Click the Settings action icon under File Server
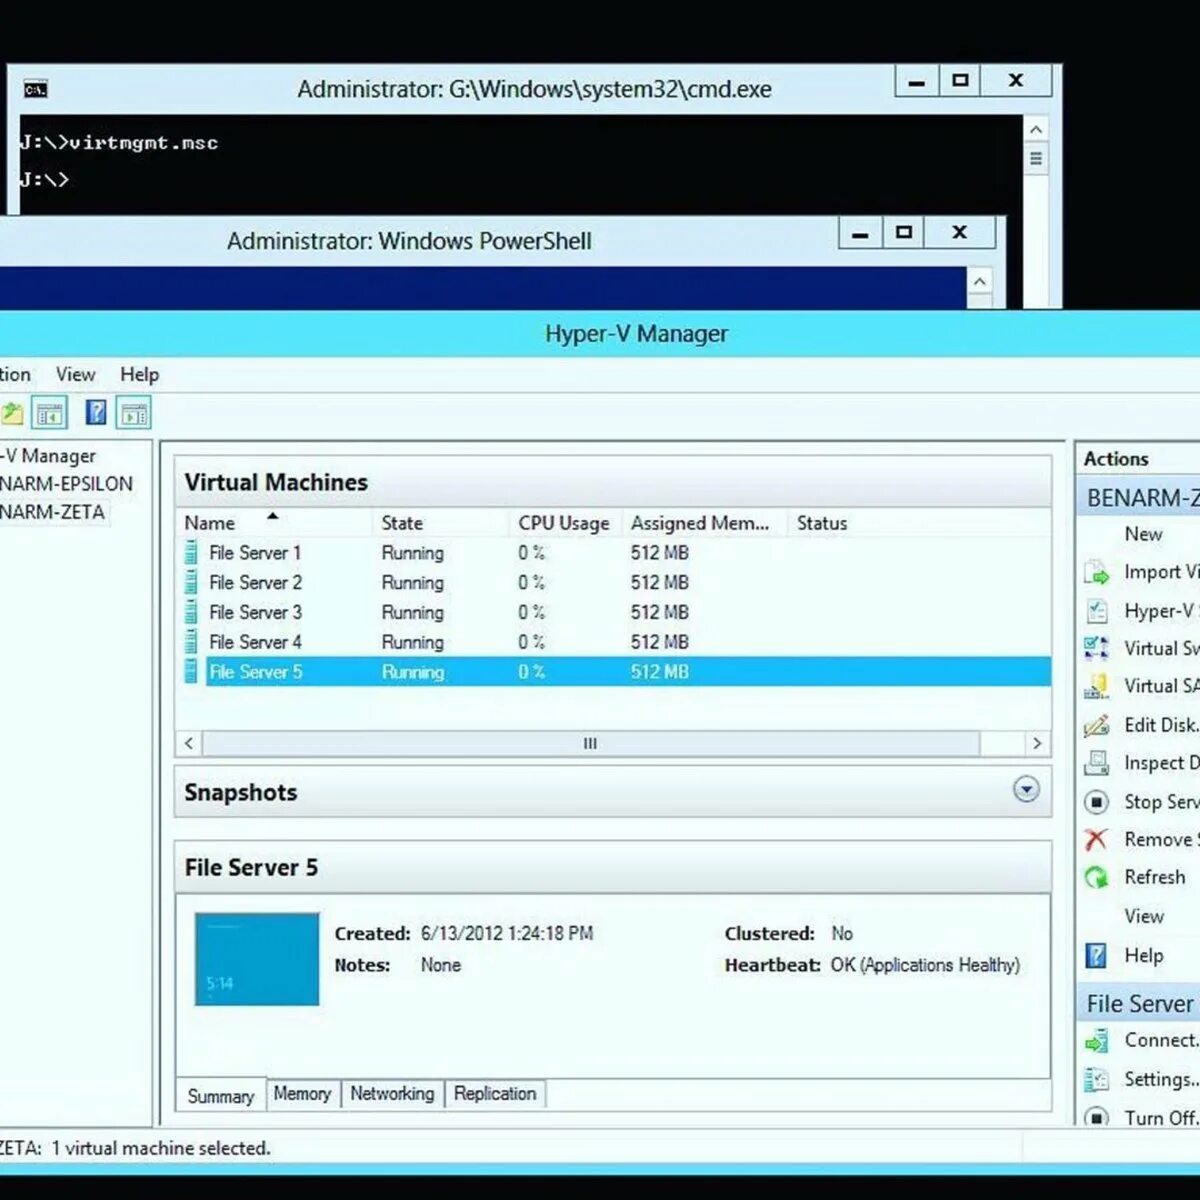The image size is (1200, 1200). click(1097, 1080)
